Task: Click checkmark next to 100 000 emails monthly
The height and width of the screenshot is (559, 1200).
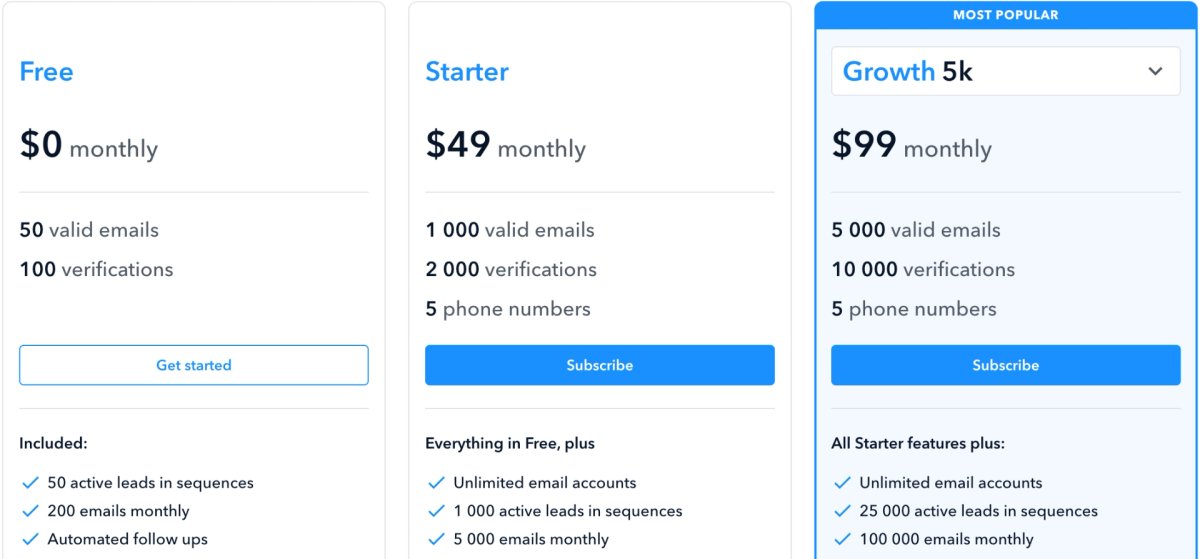Action: tap(842, 539)
